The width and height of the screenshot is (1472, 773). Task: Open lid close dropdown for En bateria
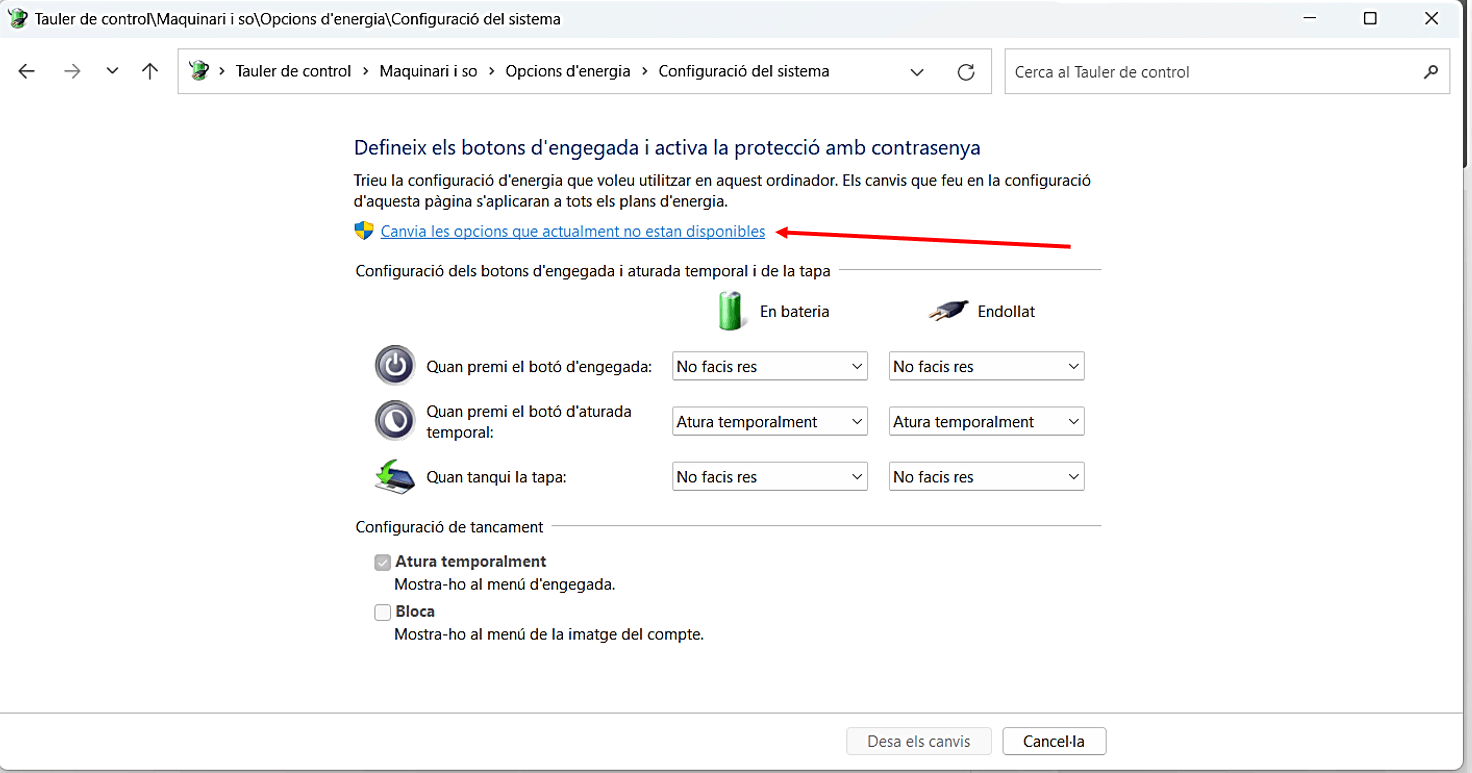click(x=769, y=477)
